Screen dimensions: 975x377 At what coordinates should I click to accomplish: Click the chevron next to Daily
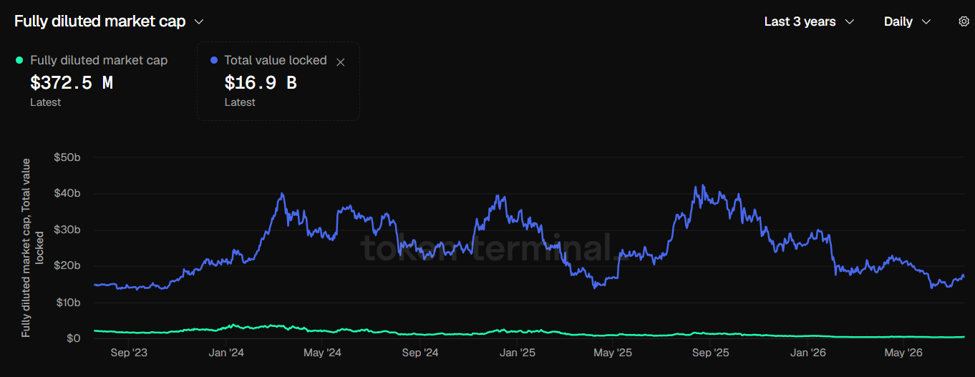point(926,22)
